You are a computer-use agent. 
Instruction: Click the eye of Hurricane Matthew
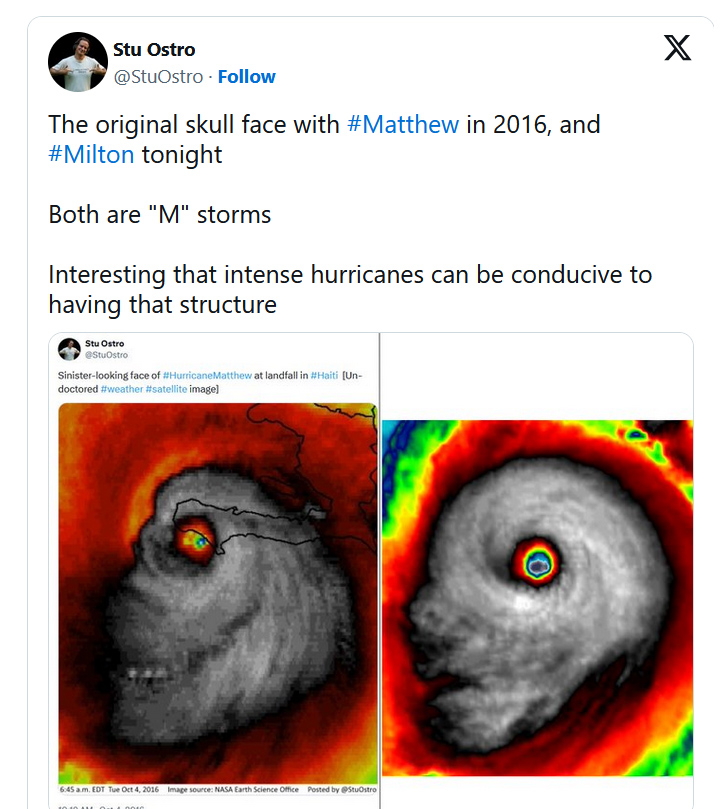(x=196, y=541)
